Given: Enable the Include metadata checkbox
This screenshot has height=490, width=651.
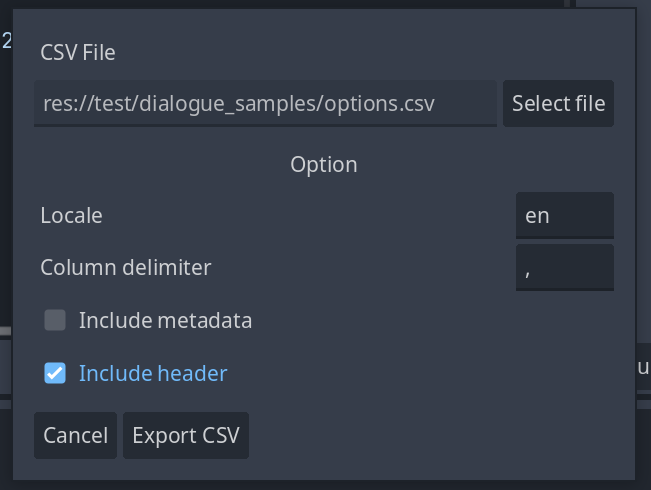Looking at the screenshot, I should click(55, 321).
